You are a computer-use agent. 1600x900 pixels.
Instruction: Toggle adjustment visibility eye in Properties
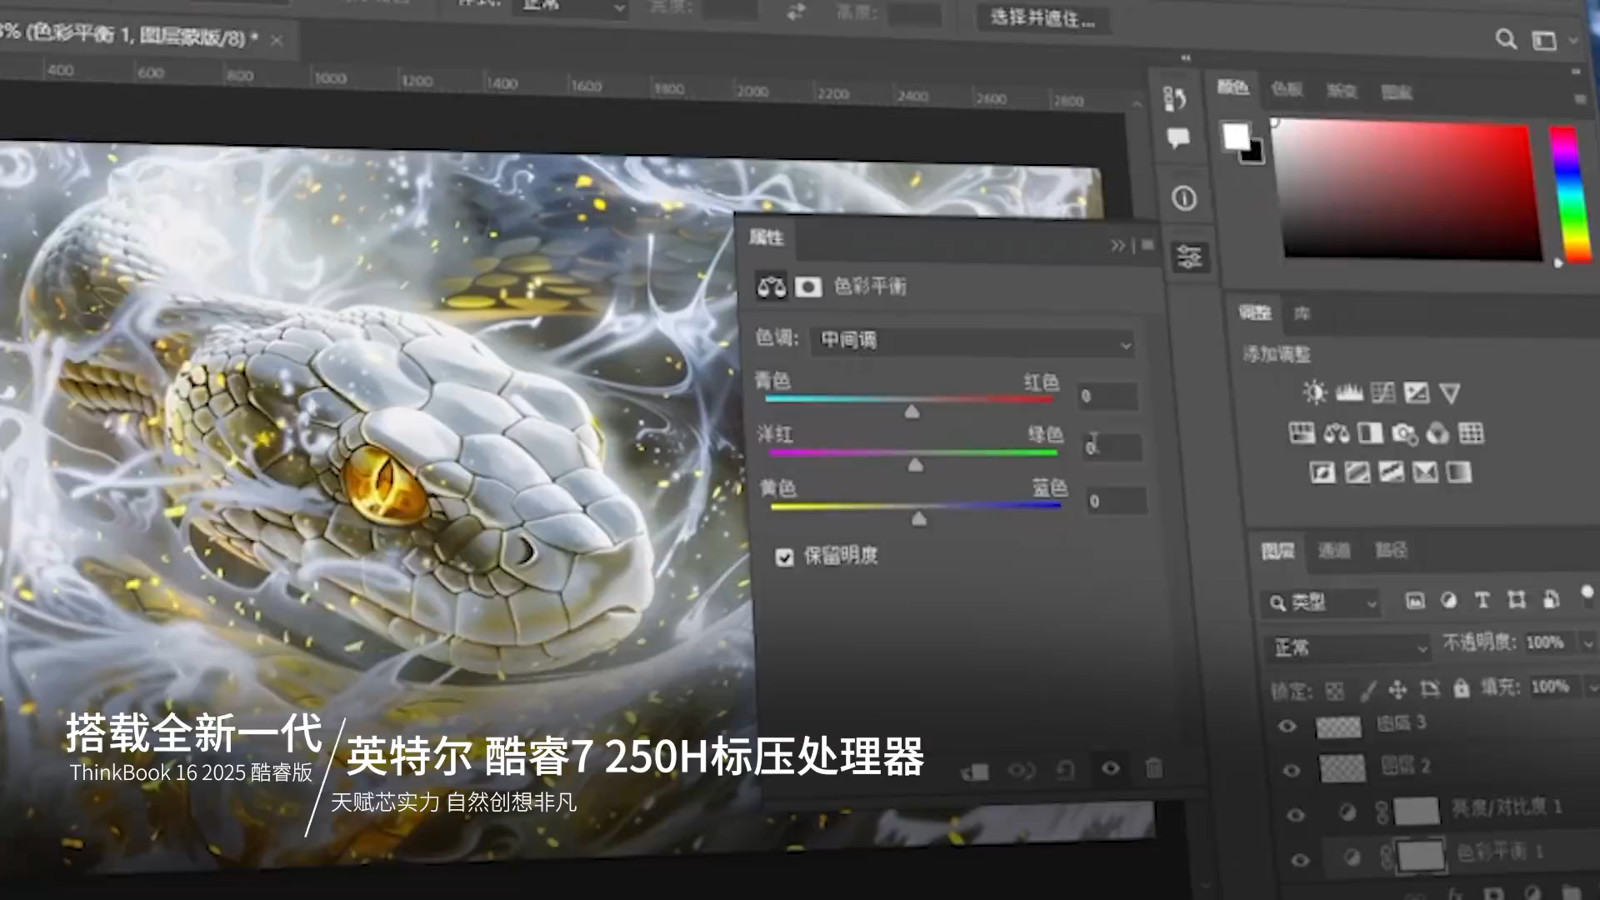click(1110, 768)
